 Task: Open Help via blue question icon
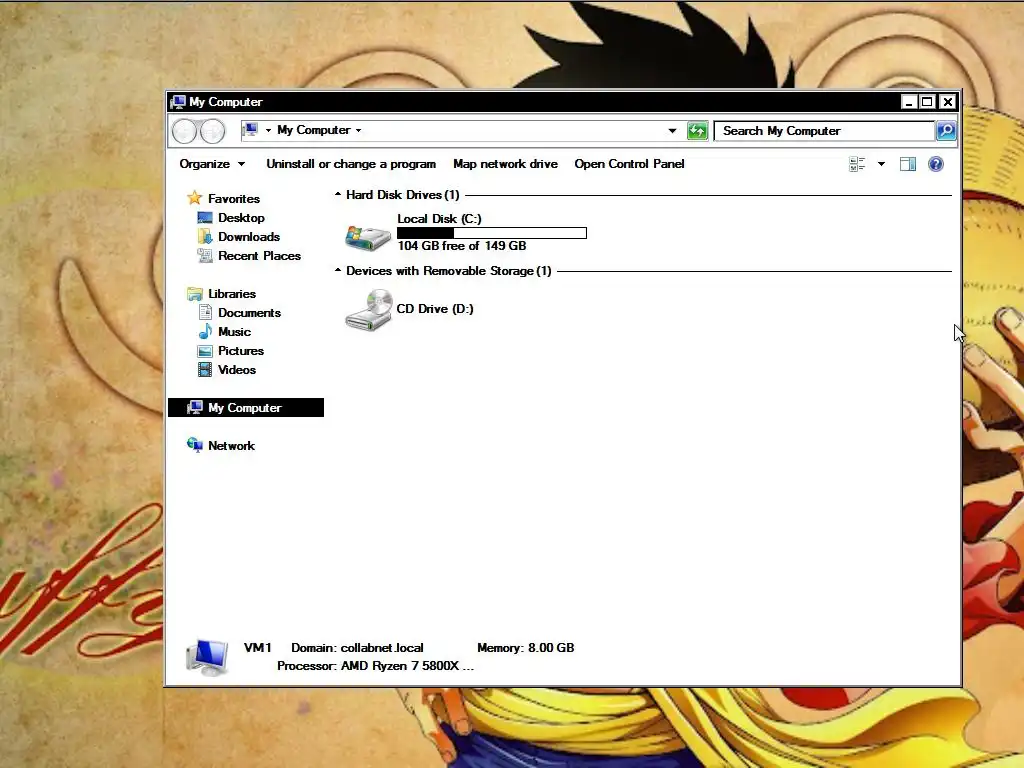(936, 164)
